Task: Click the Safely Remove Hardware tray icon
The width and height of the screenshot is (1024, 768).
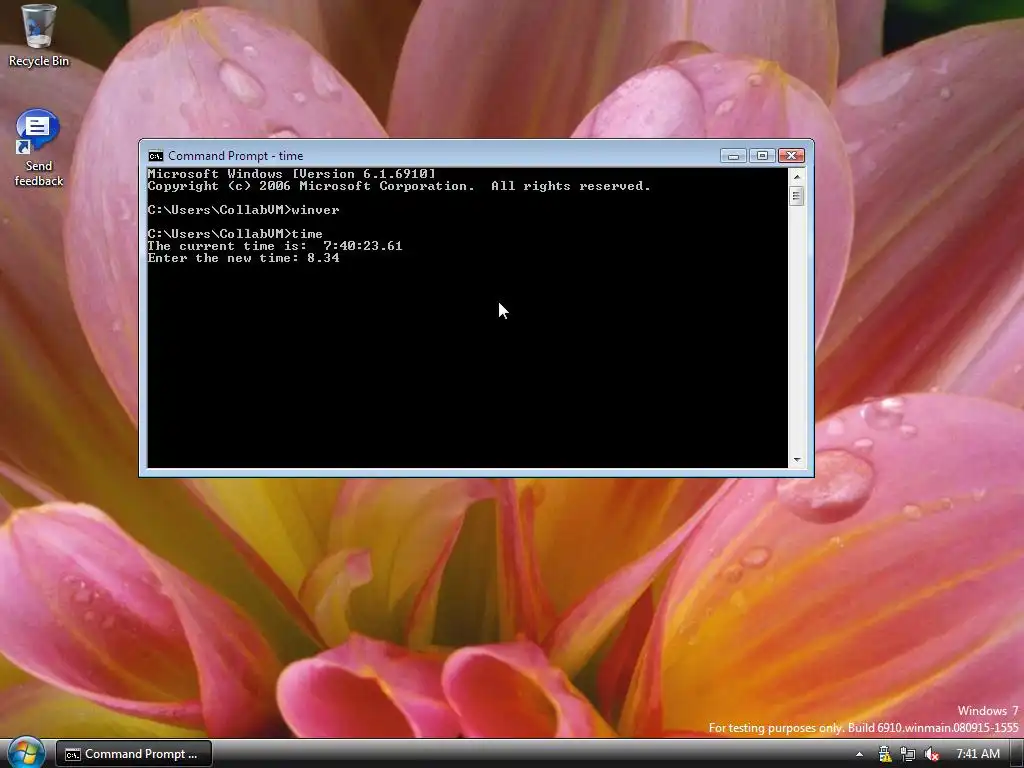Action: pos(885,754)
